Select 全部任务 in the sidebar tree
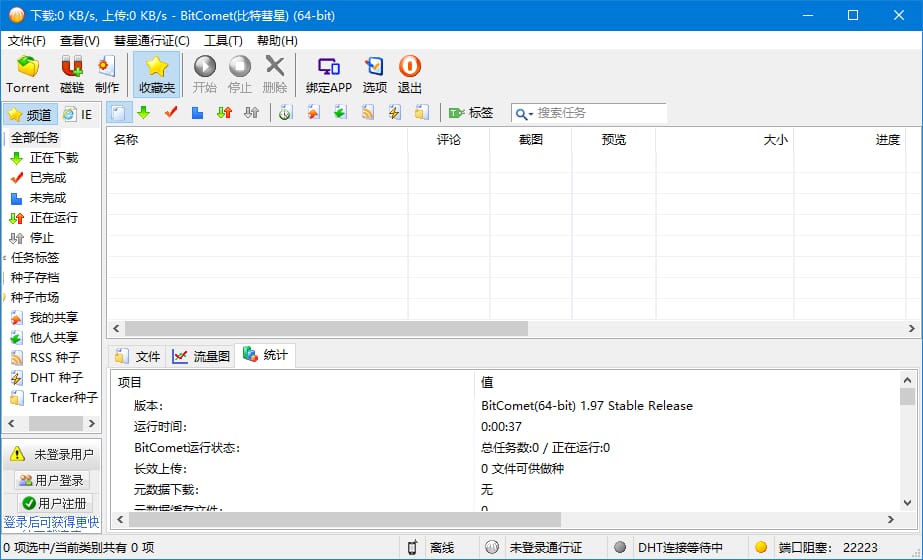Viewport: 923px width, 560px height. coord(35,138)
